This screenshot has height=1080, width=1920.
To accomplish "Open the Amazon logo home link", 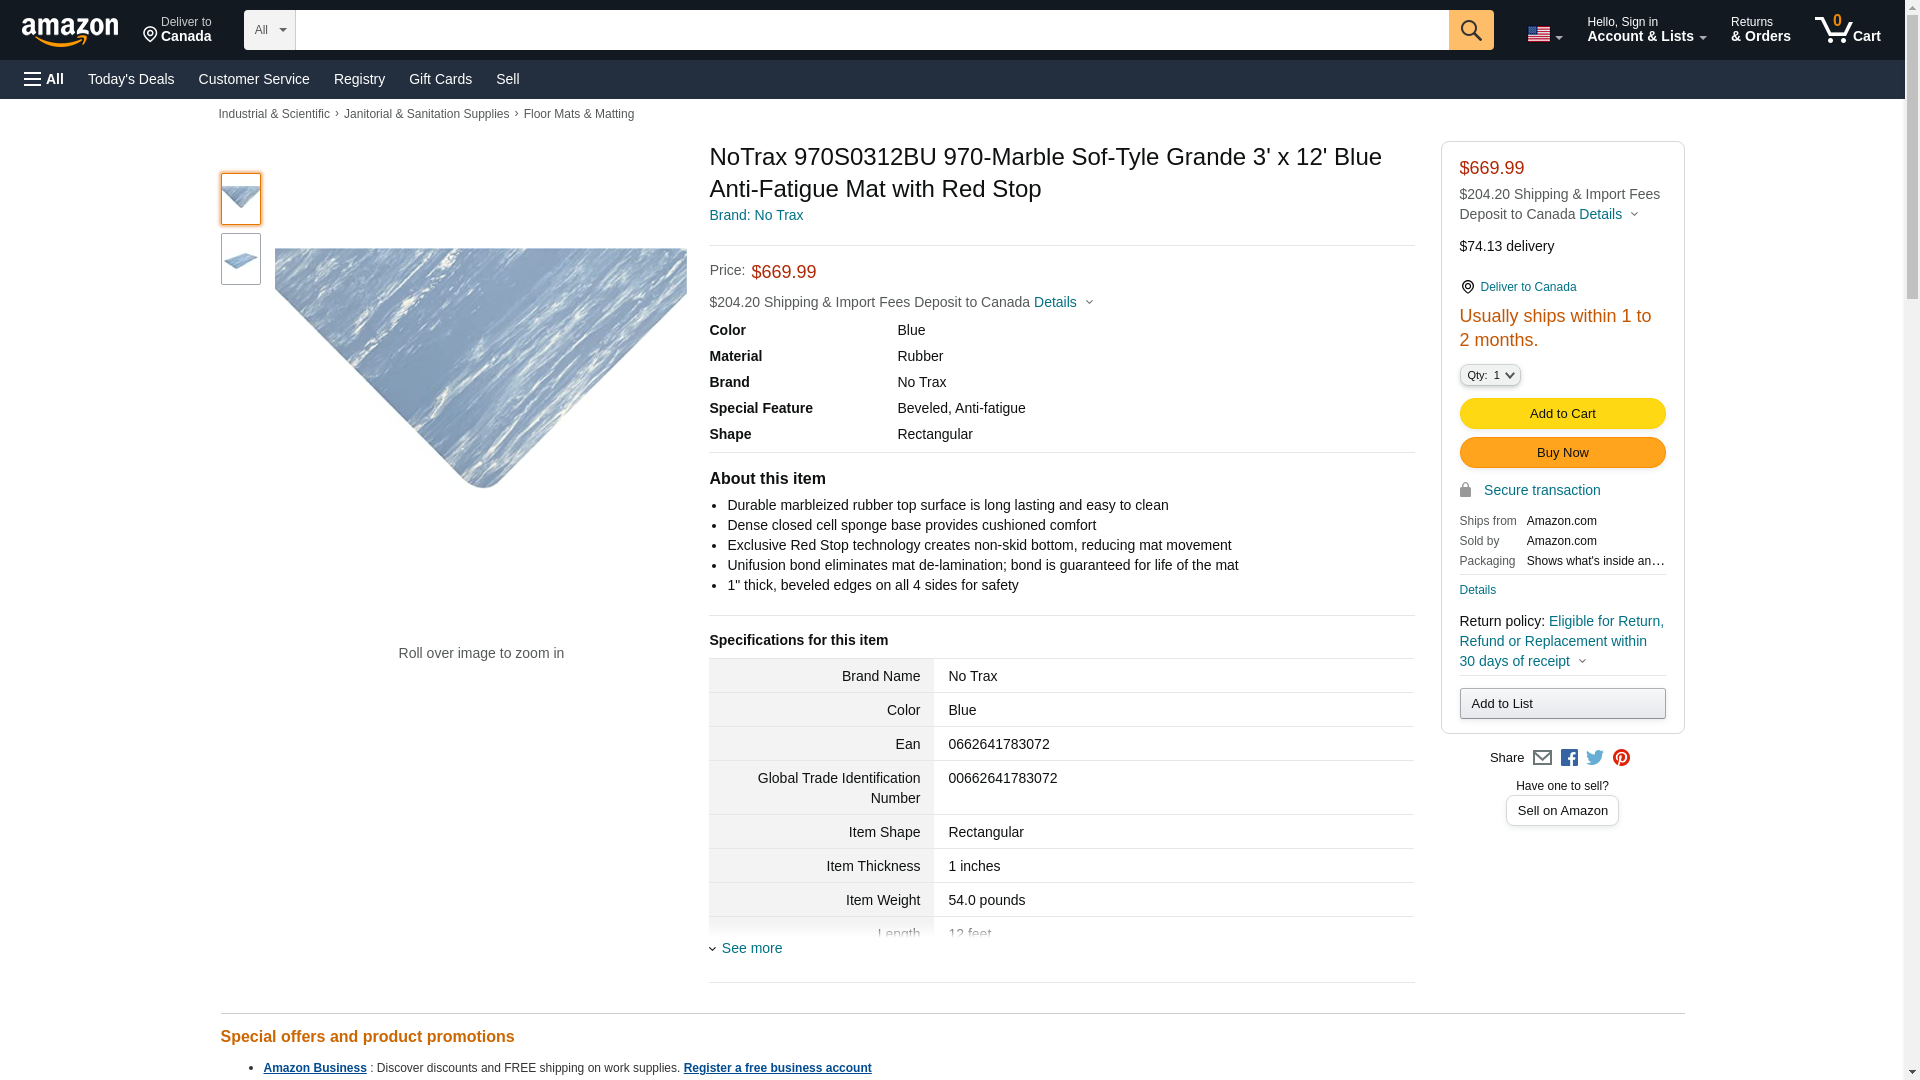I will (x=70, y=31).
